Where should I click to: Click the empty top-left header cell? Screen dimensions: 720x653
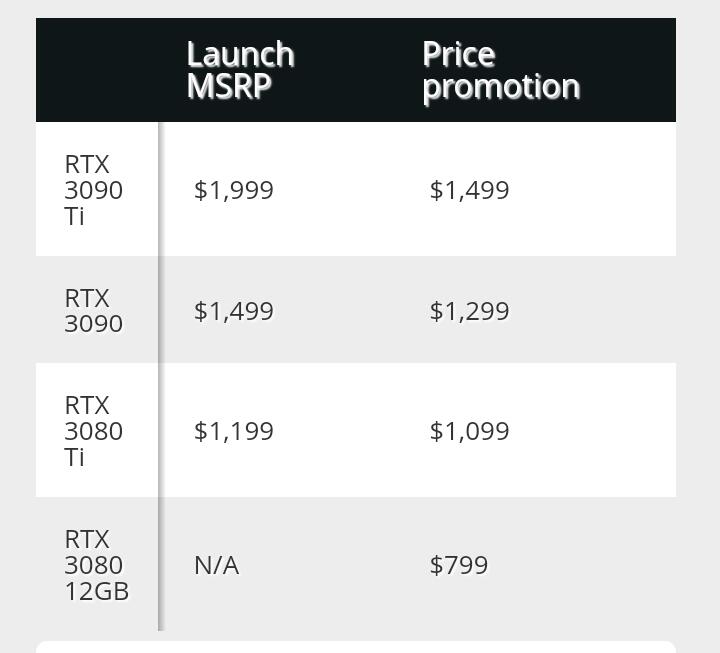tap(97, 70)
